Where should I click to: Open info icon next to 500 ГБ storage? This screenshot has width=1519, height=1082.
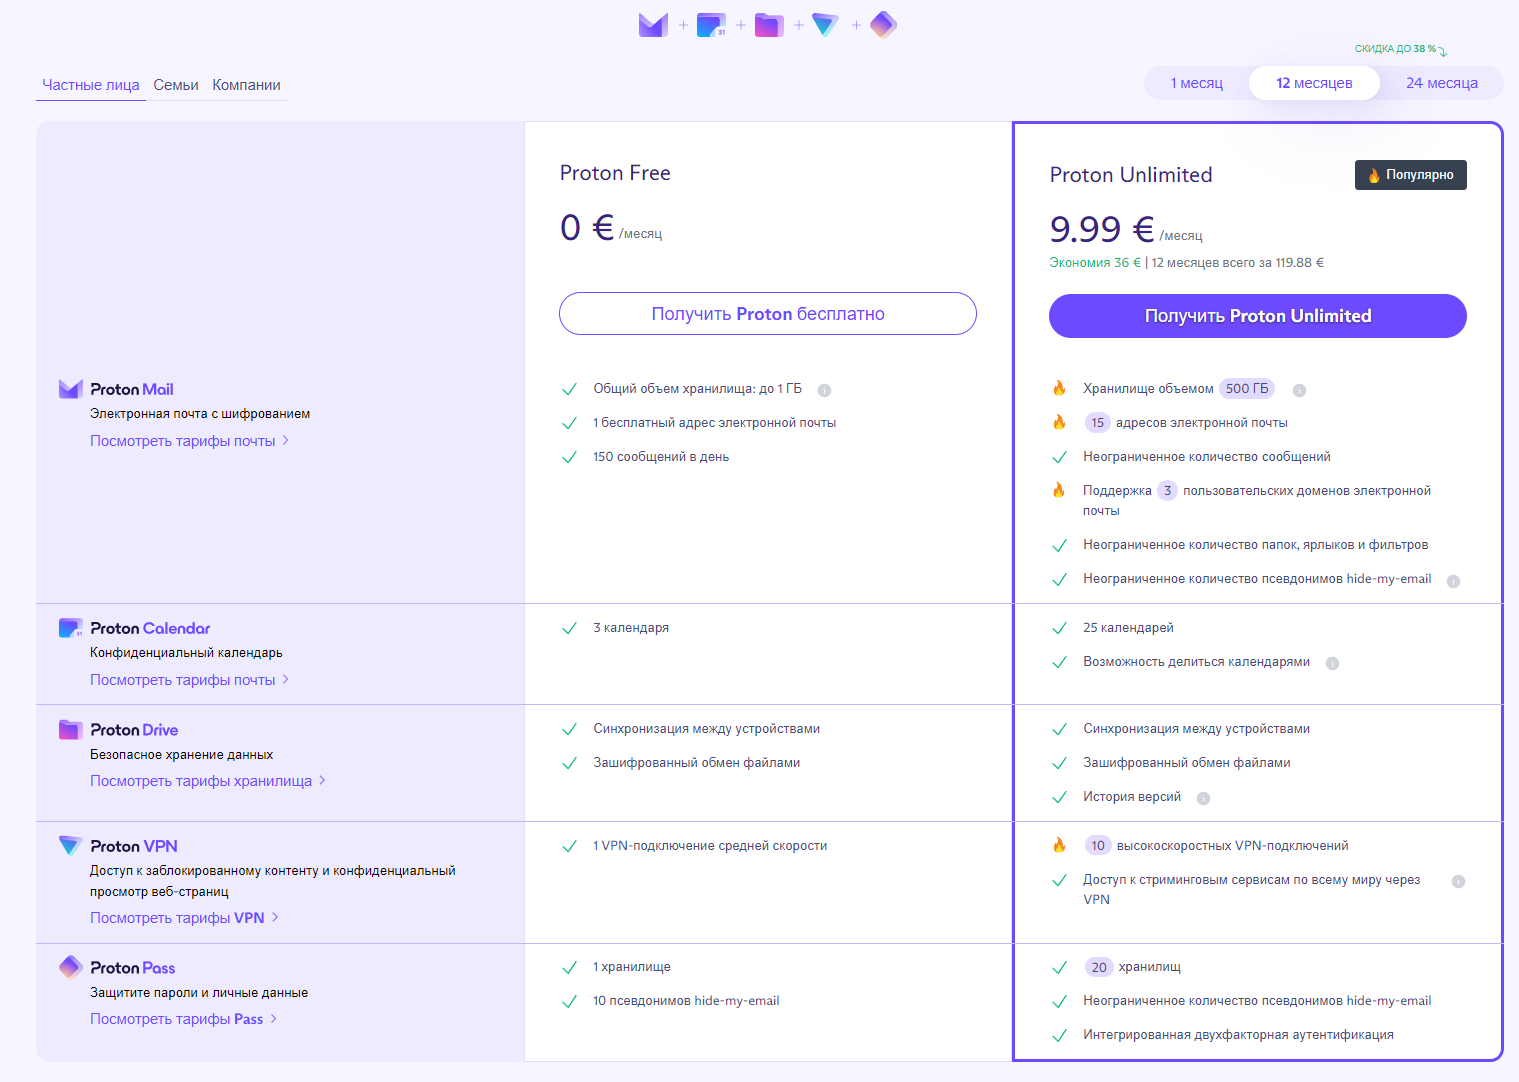(x=1299, y=390)
